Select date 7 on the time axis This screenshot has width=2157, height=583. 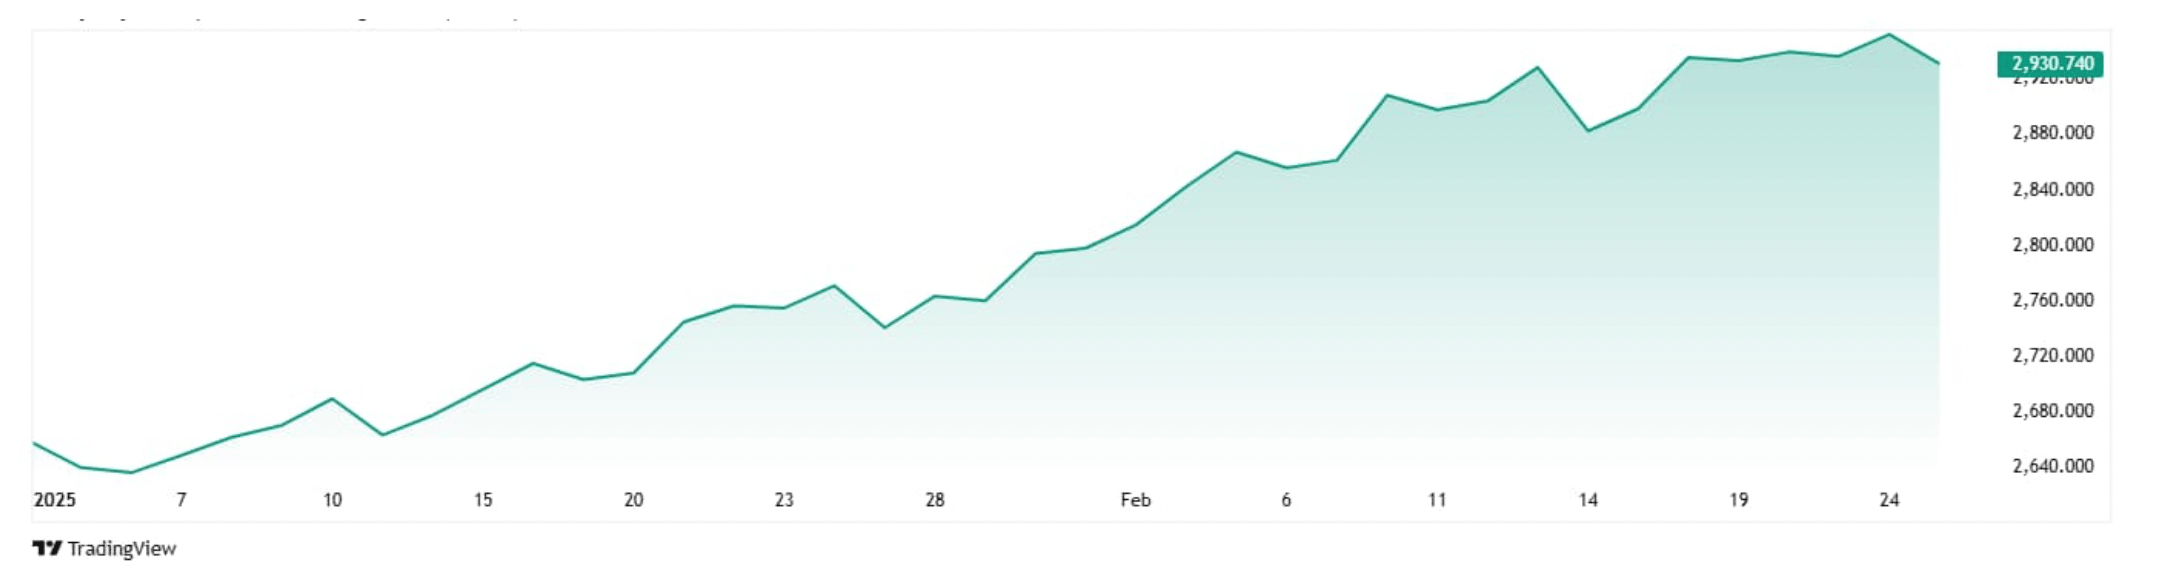[x=181, y=500]
